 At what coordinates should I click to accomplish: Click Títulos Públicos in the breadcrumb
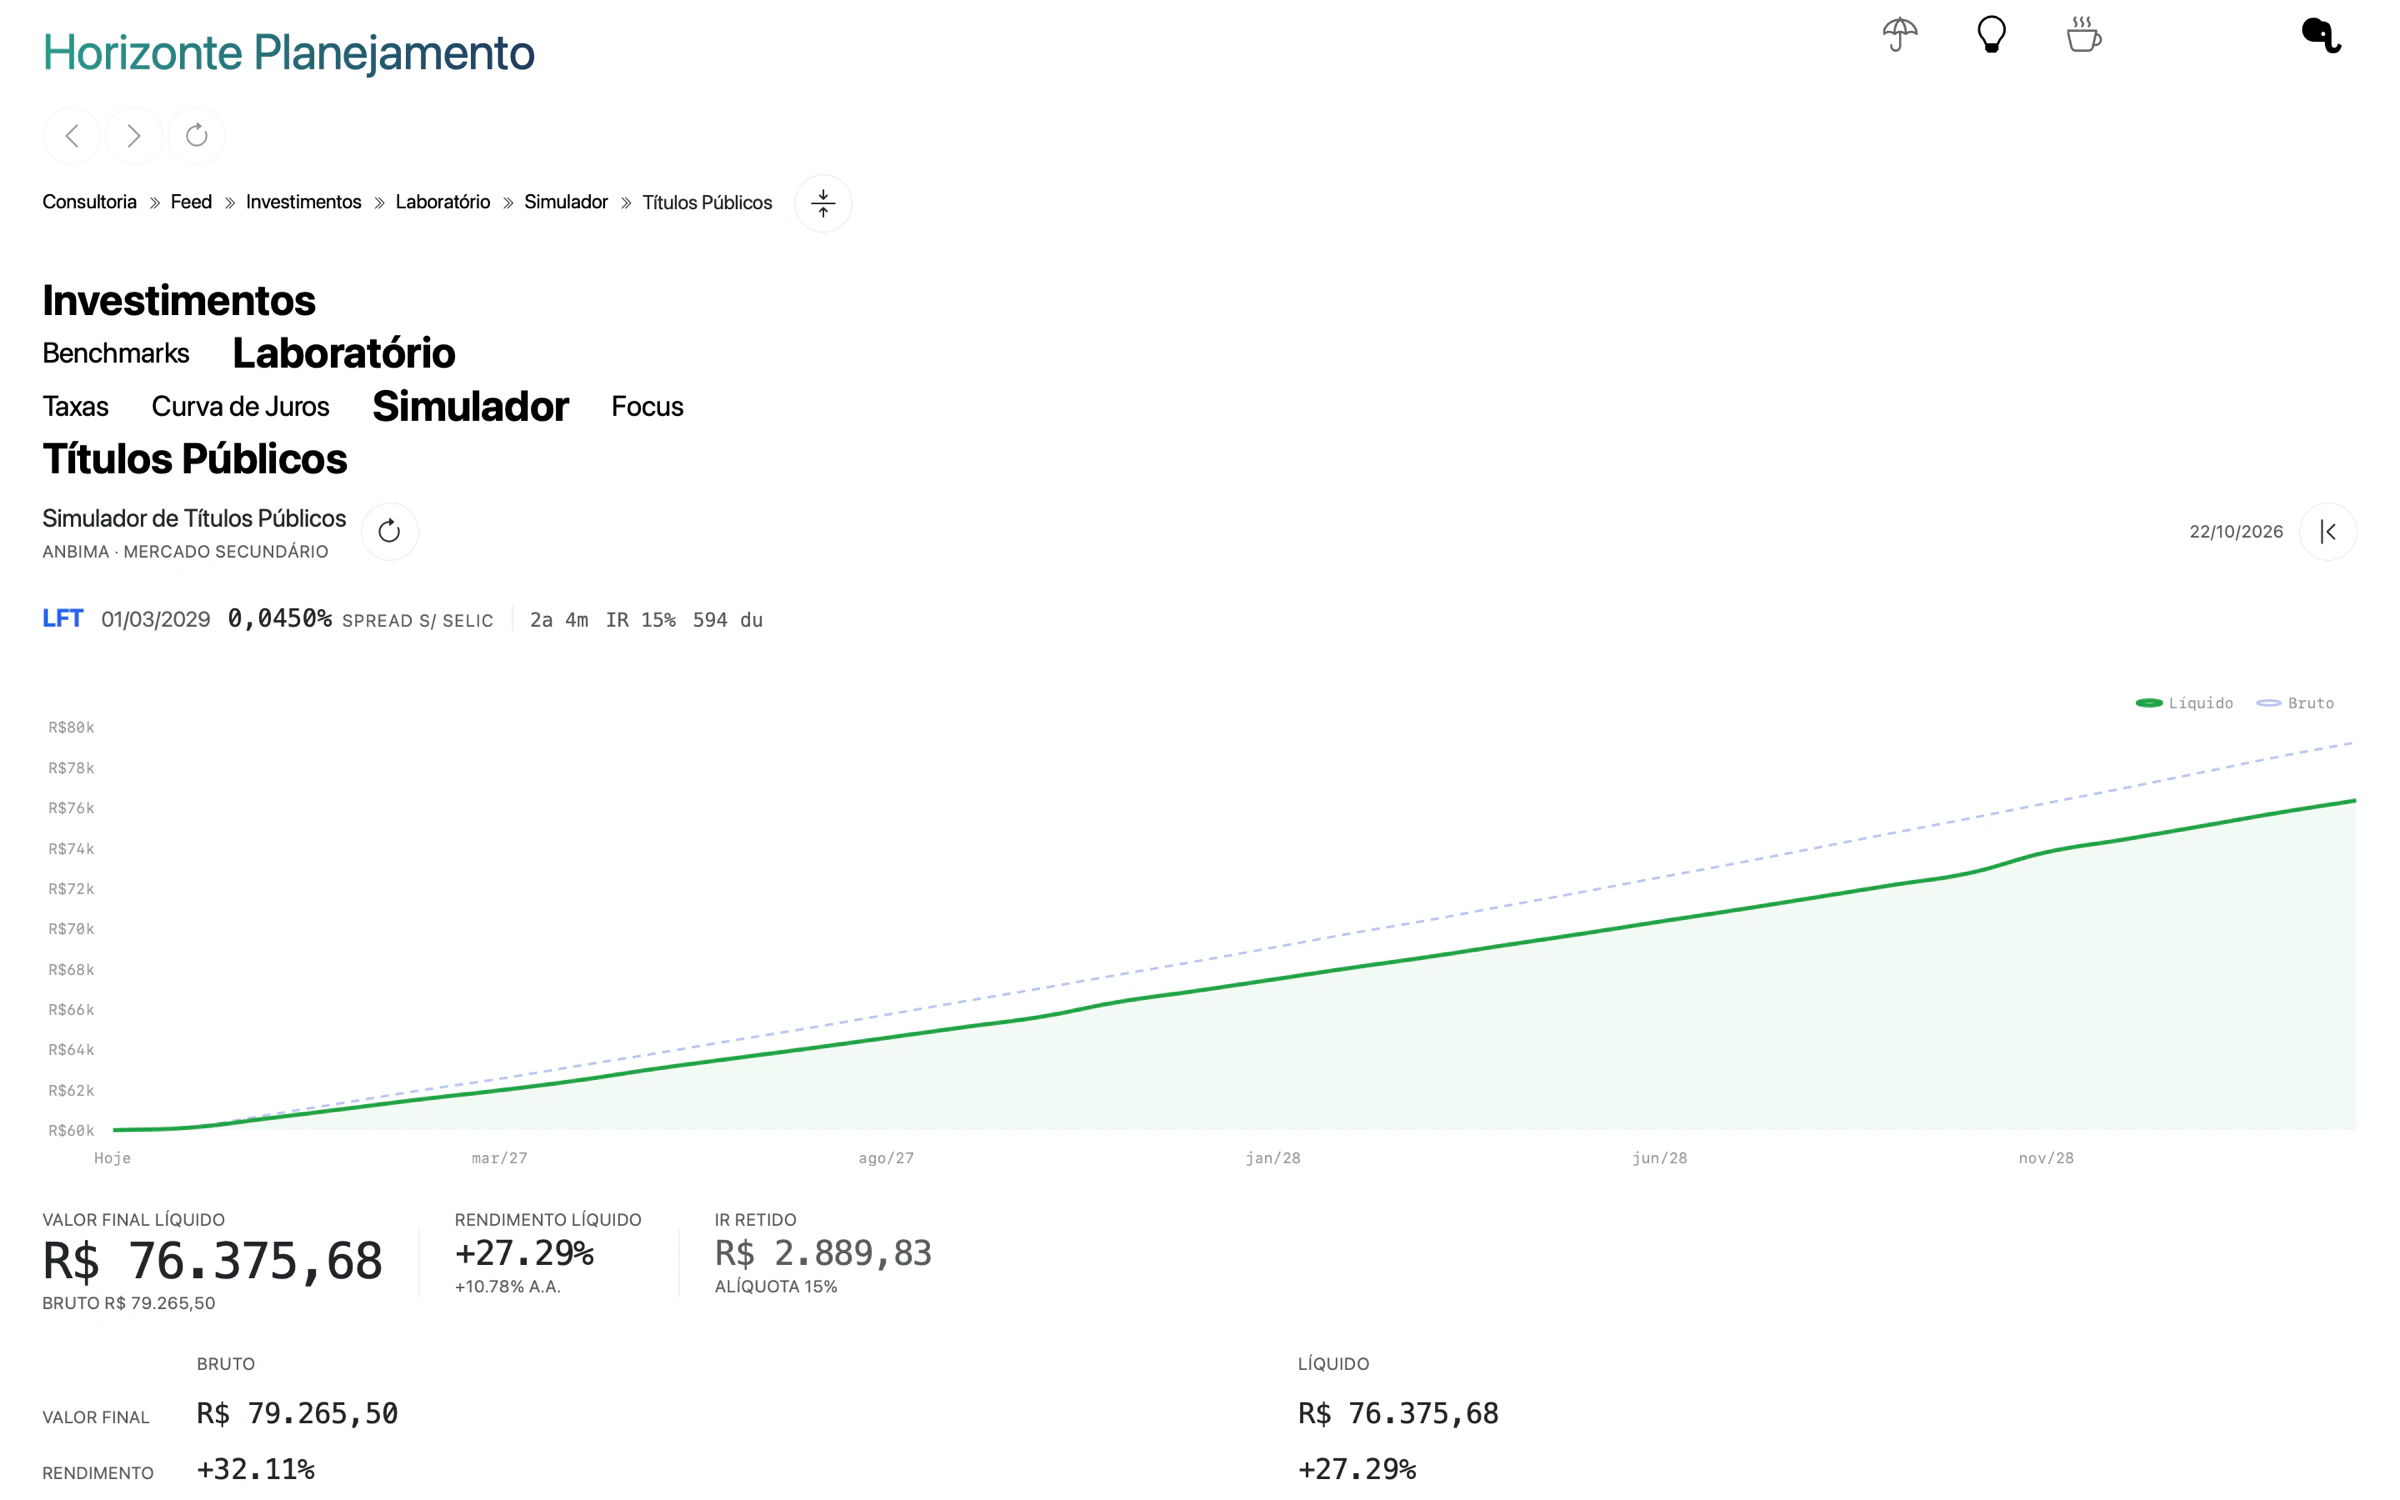[707, 203]
